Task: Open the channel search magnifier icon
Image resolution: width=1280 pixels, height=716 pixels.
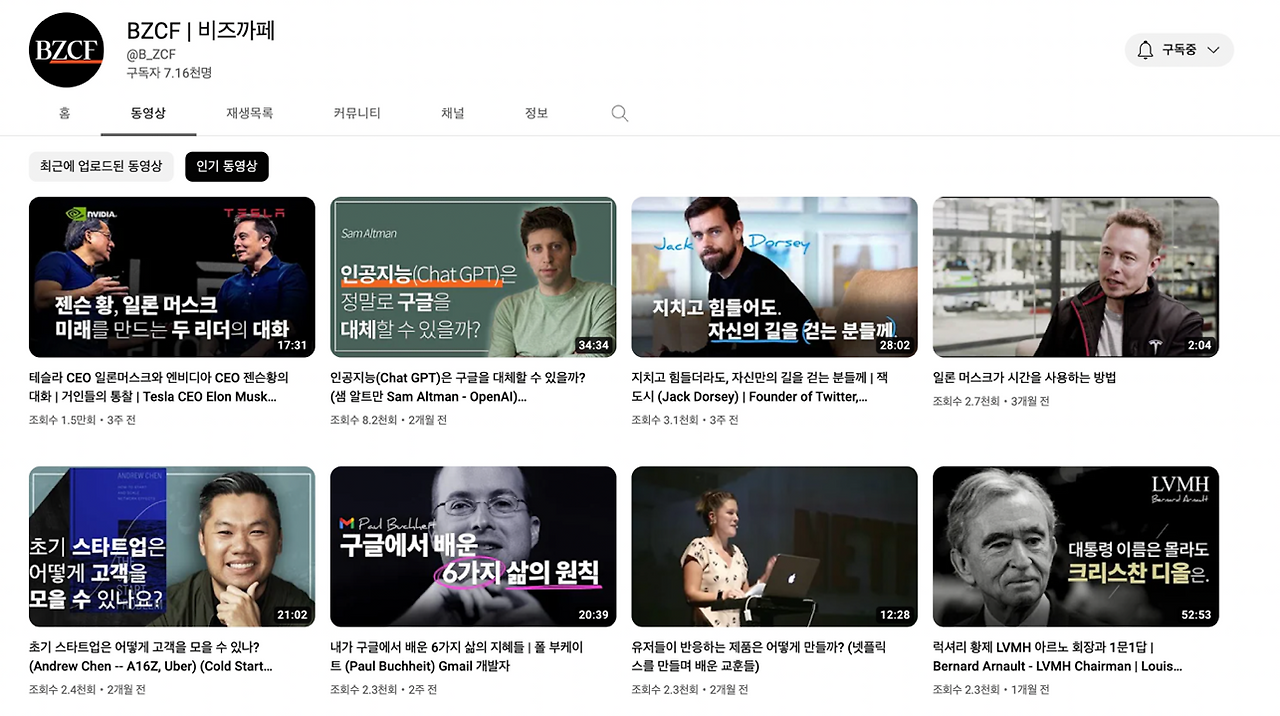Action: coord(620,114)
